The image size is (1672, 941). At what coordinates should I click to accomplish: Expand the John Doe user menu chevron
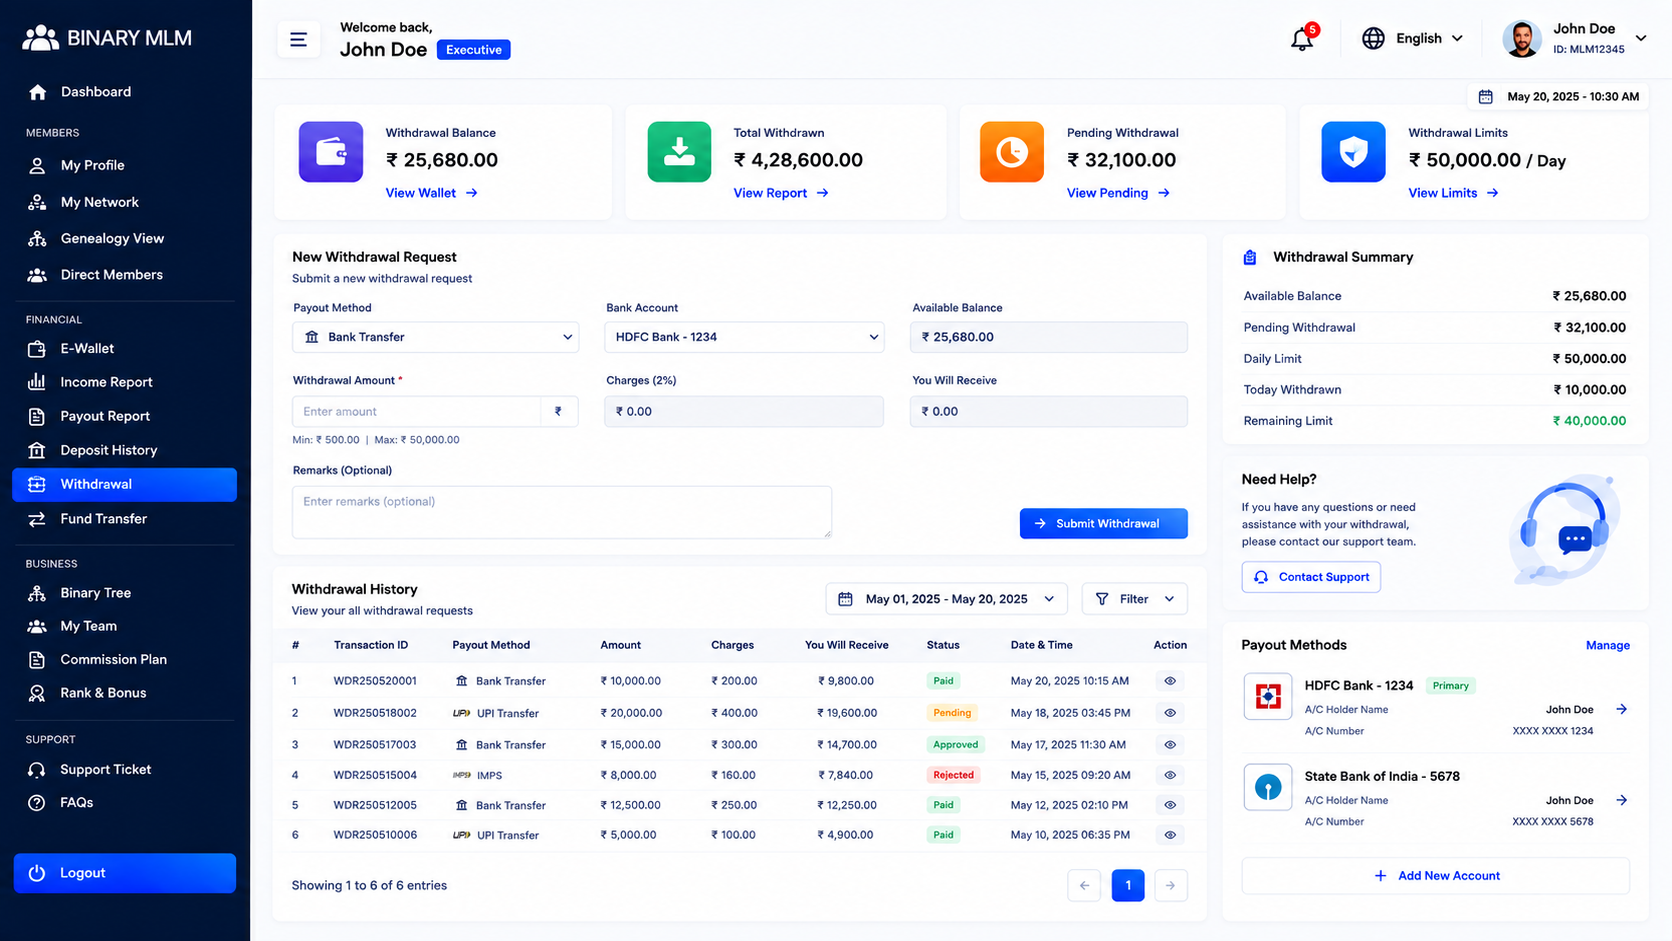click(x=1641, y=38)
